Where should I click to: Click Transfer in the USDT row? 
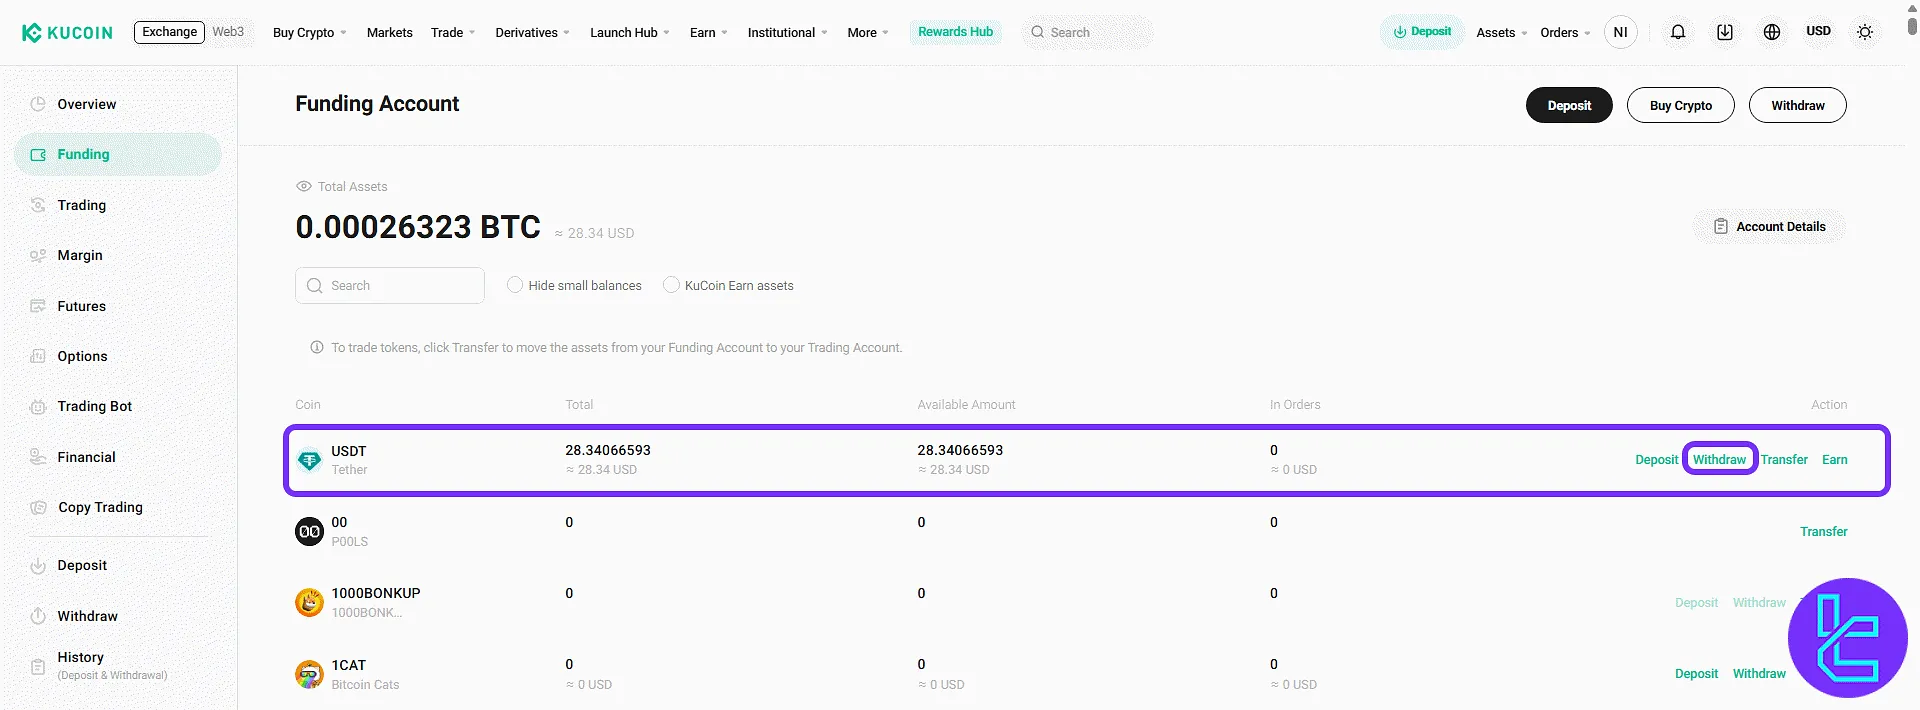click(1784, 460)
